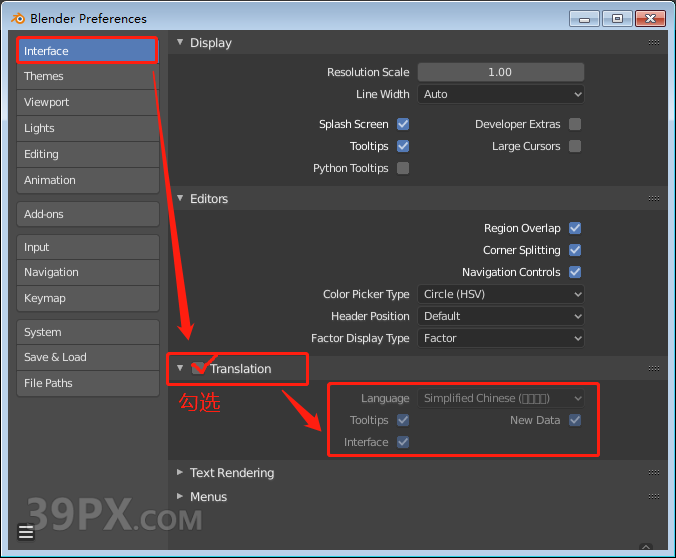The image size is (676, 558).
Task: Click the Display panel drag grip icon
Action: [x=653, y=43]
